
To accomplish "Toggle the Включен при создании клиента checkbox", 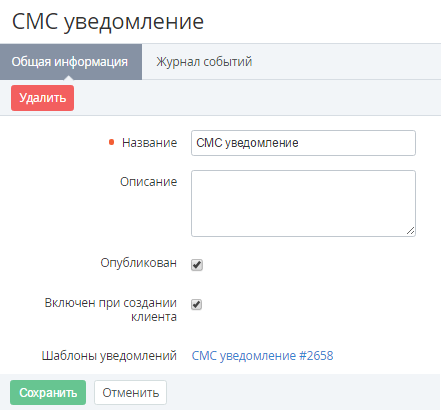I will [196, 304].
